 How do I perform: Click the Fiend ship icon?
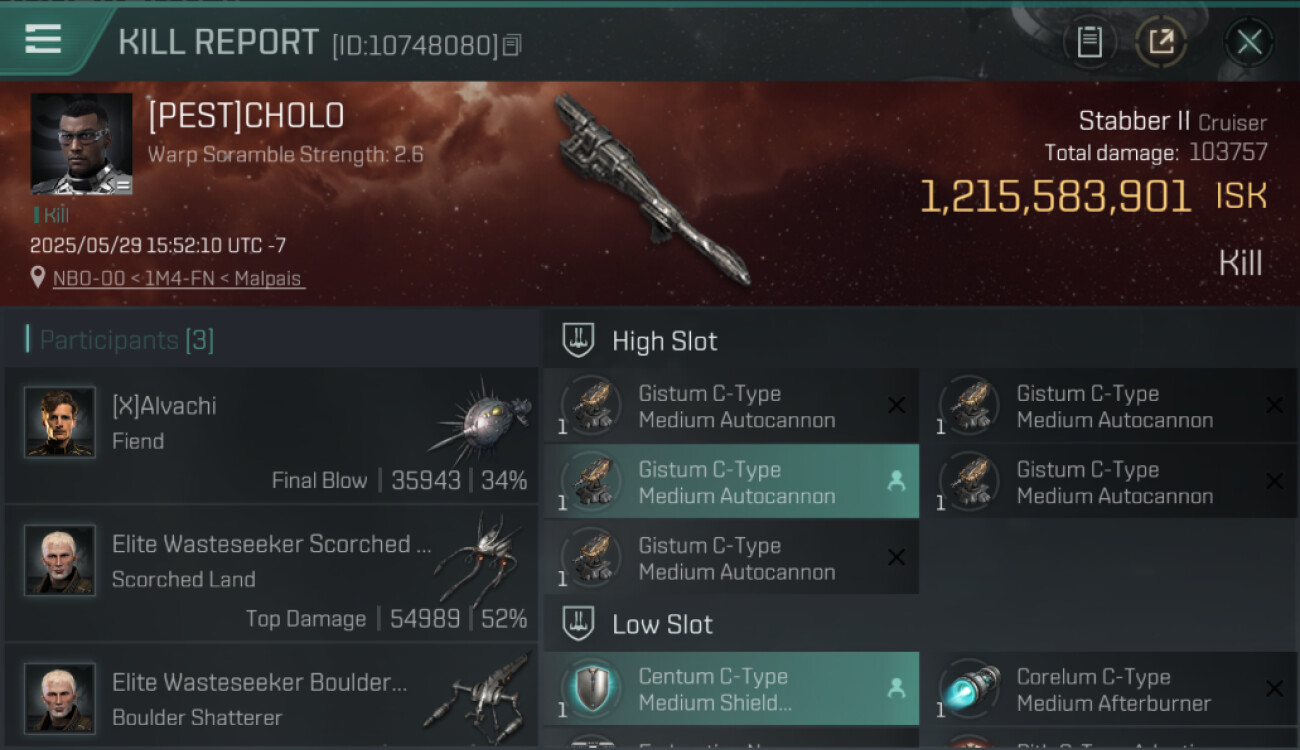tap(480, 418)
